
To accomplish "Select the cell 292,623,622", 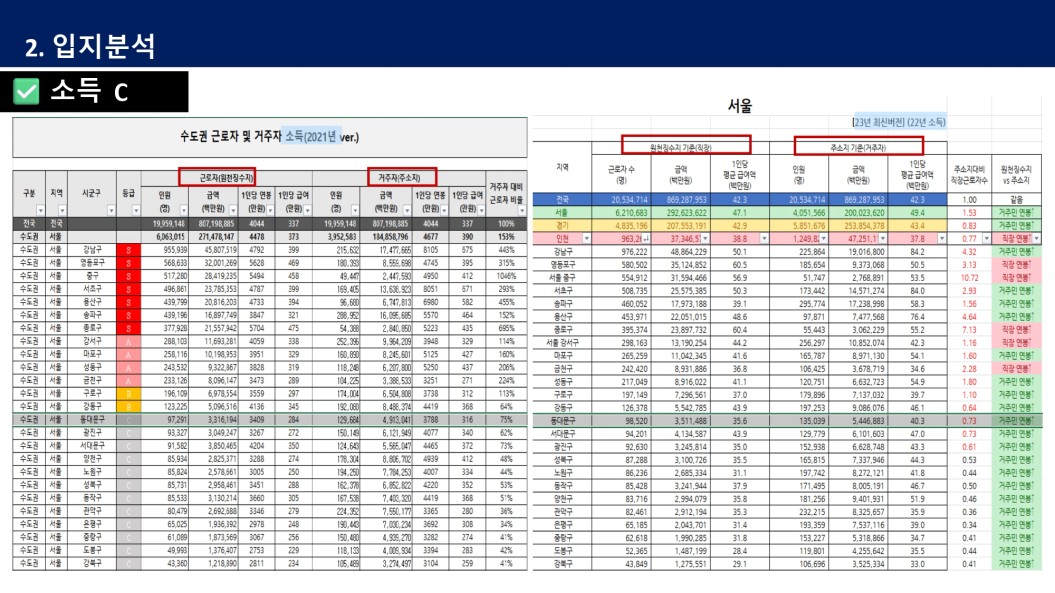I will [x=681, y=213].
